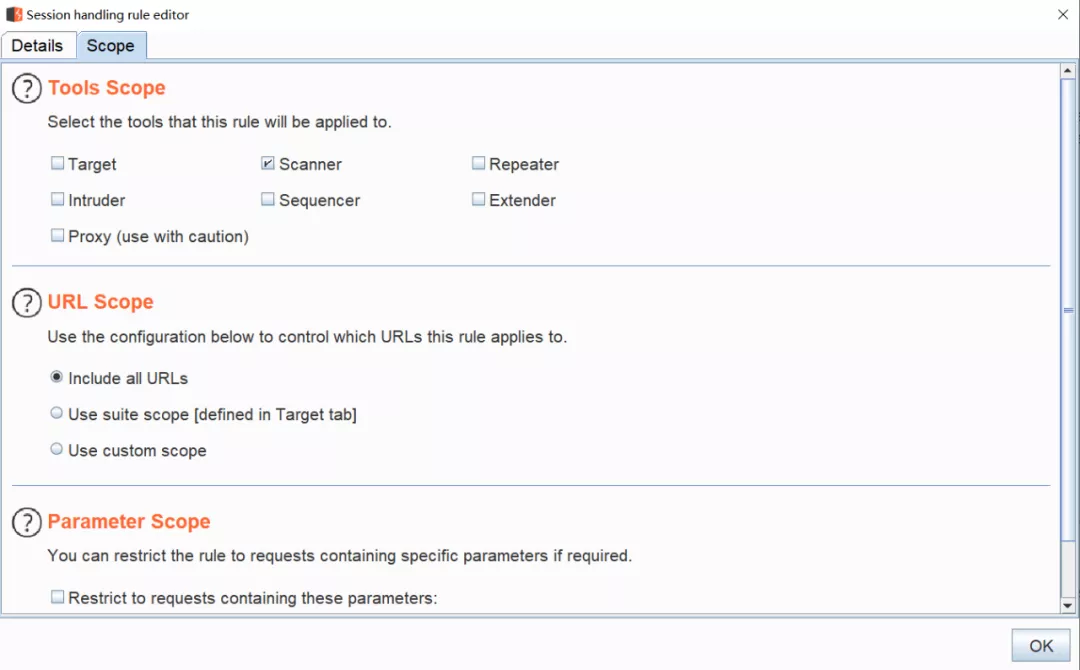This screenshot has width=1080, height=670.
Task: Check the Sequencer option
Action: (x=268, y=199)
